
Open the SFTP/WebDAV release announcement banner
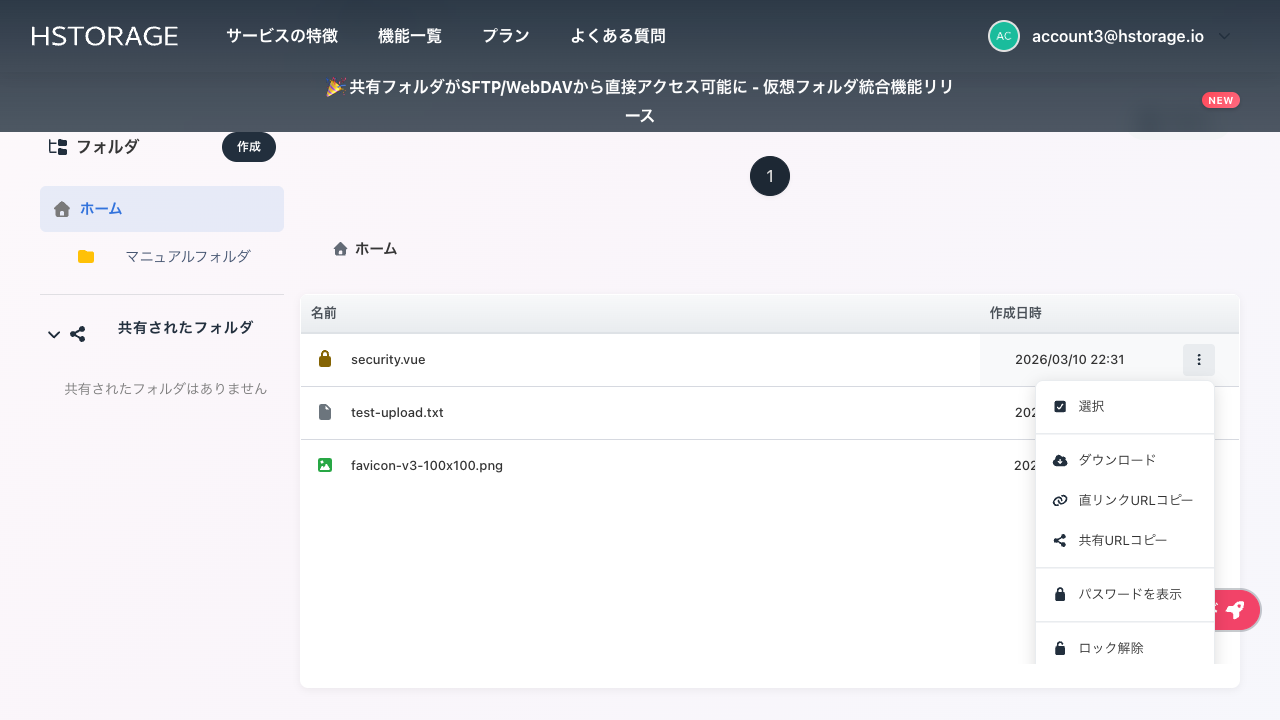(x=640, y=101)
